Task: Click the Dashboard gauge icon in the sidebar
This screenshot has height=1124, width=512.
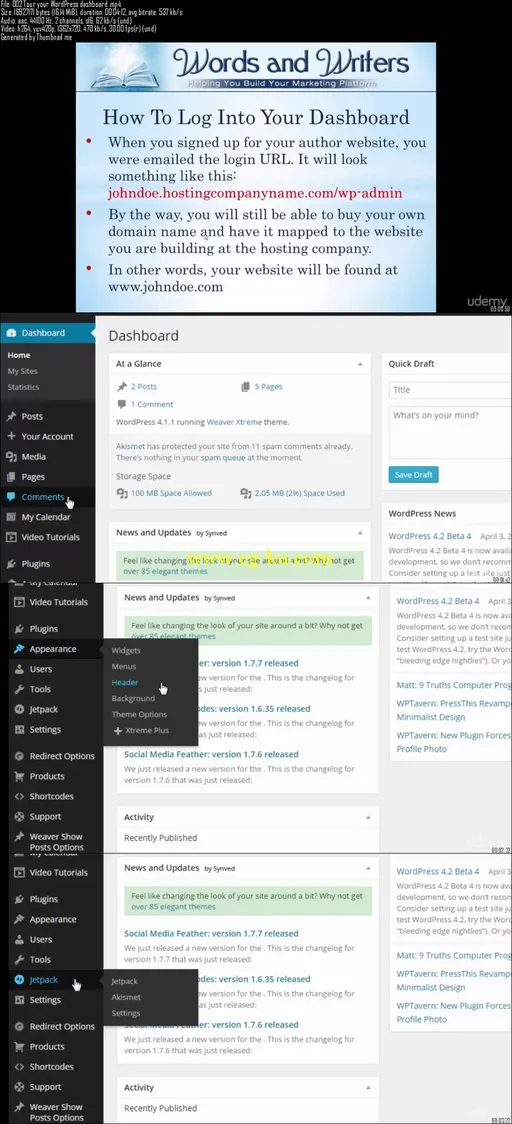Action: tap(11, 333)
